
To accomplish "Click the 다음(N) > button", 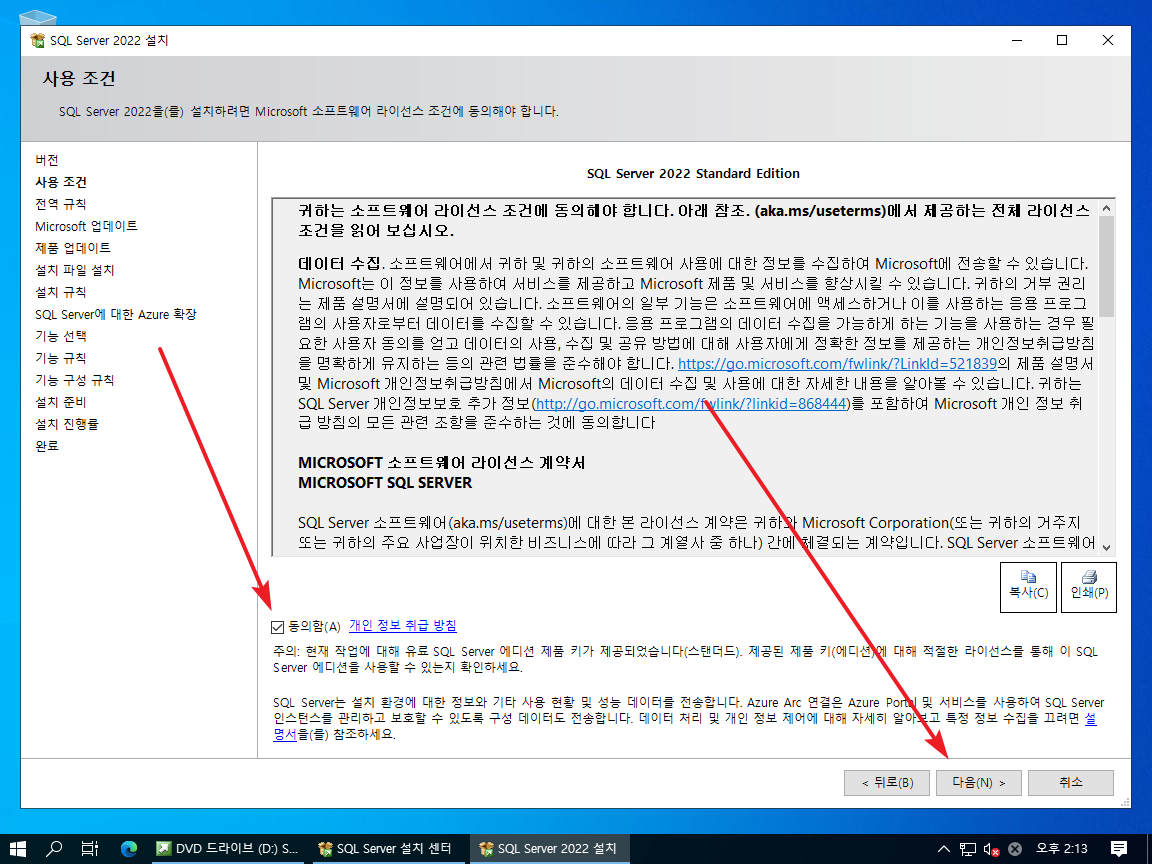I will 979,782.
